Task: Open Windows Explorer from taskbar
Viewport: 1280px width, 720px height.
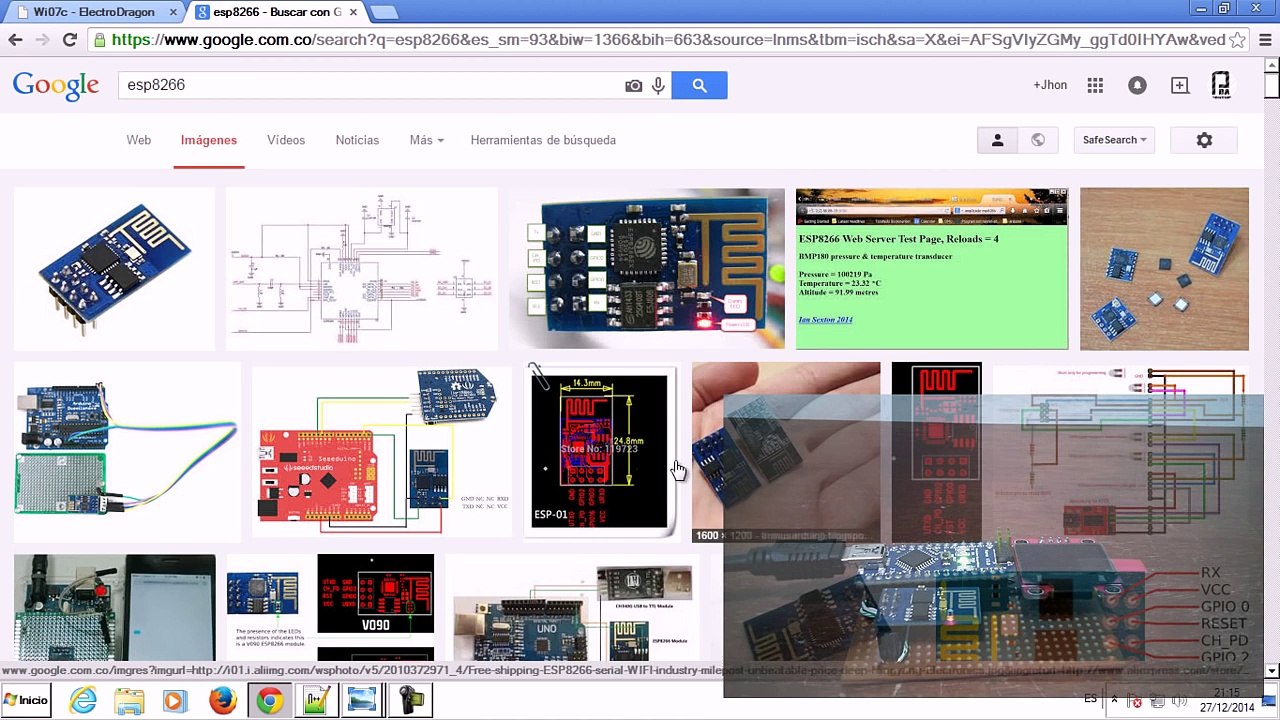Action: click(x=129, y=700)
